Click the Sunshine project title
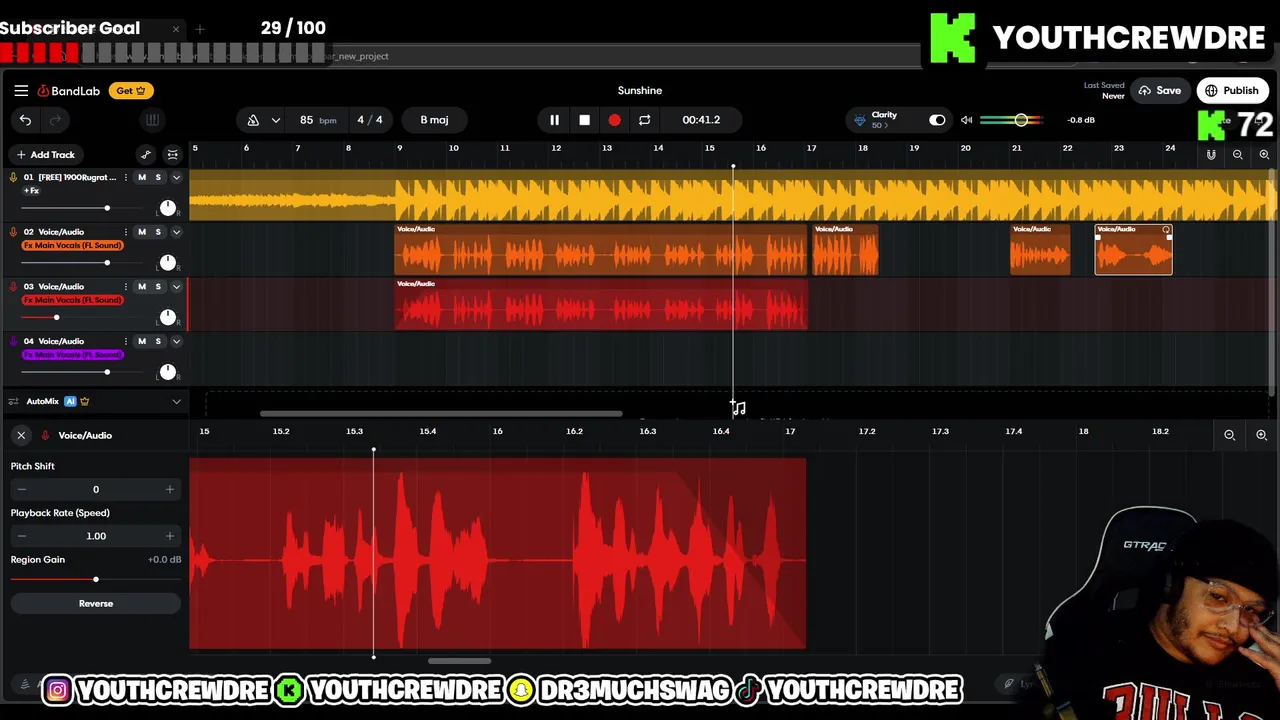 tap(640, 91)
